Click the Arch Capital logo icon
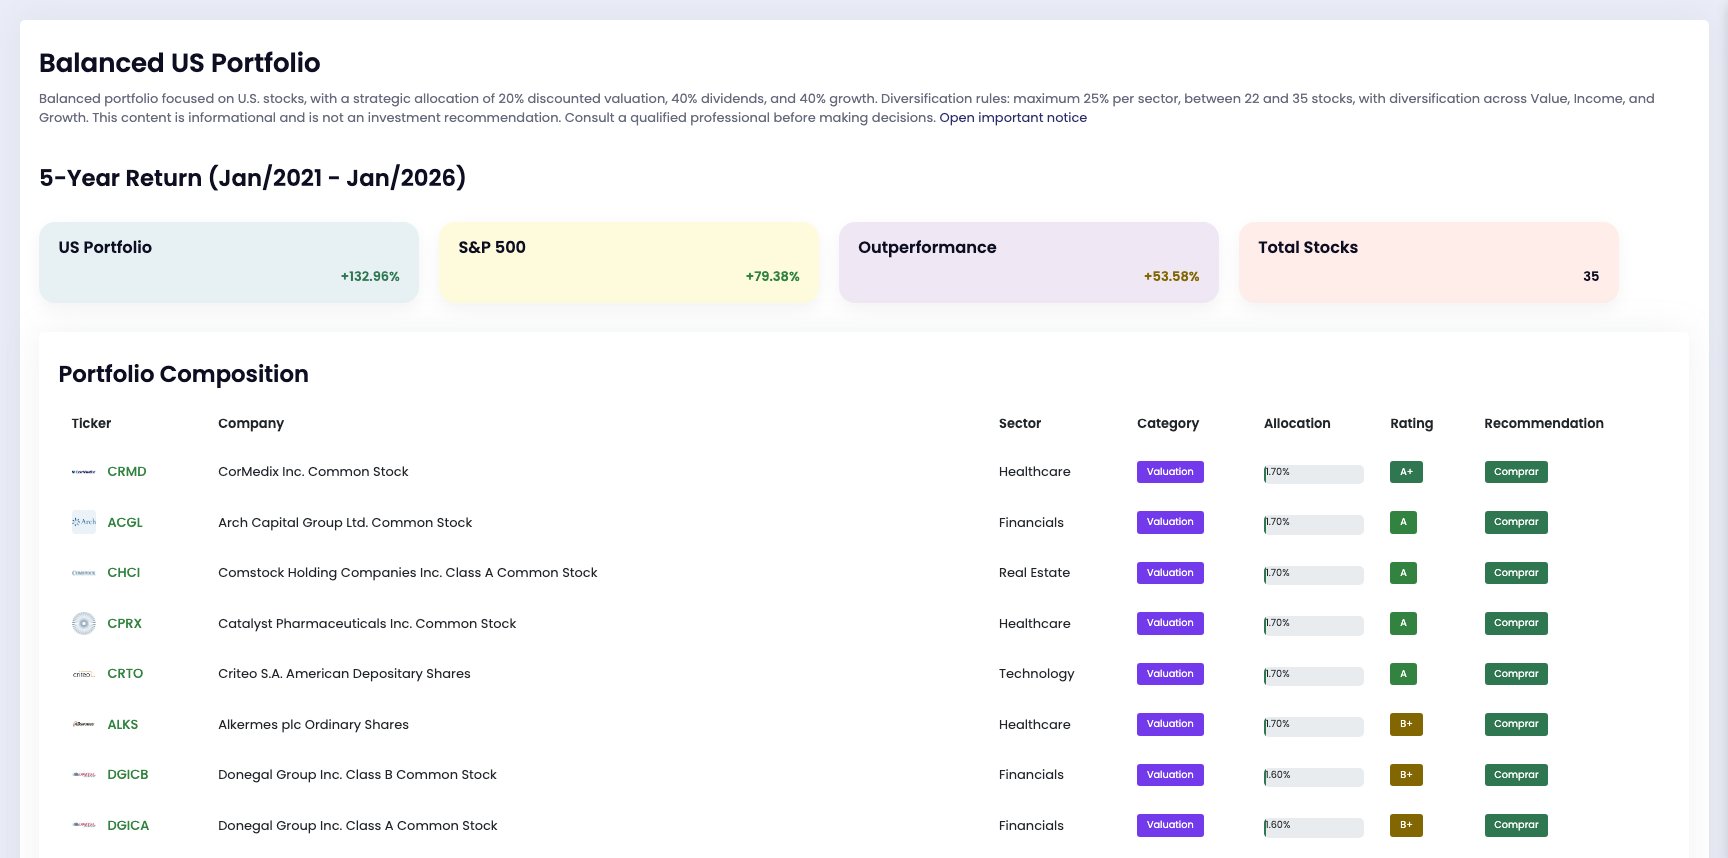This screenshot has width=1728, height=858. click(84, 522)
